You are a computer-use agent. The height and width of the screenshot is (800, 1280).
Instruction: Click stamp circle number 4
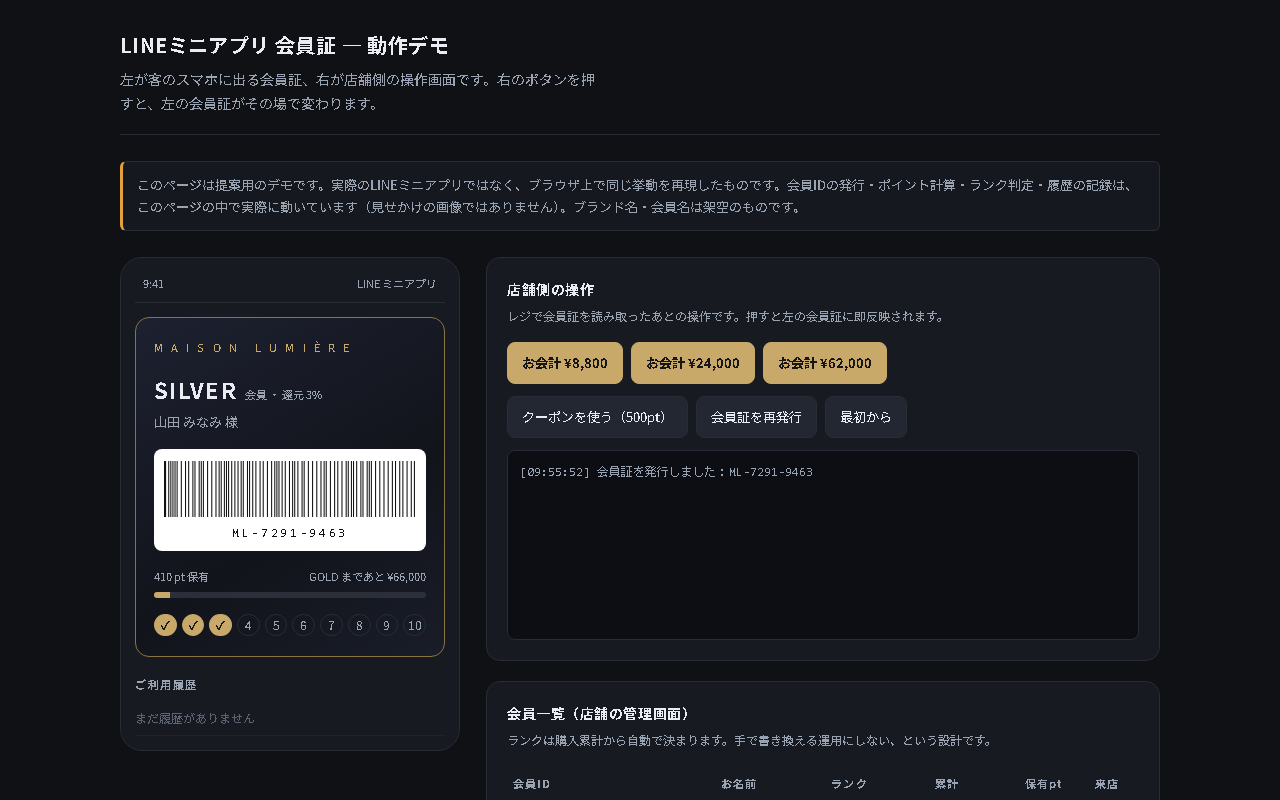point(248,625)
